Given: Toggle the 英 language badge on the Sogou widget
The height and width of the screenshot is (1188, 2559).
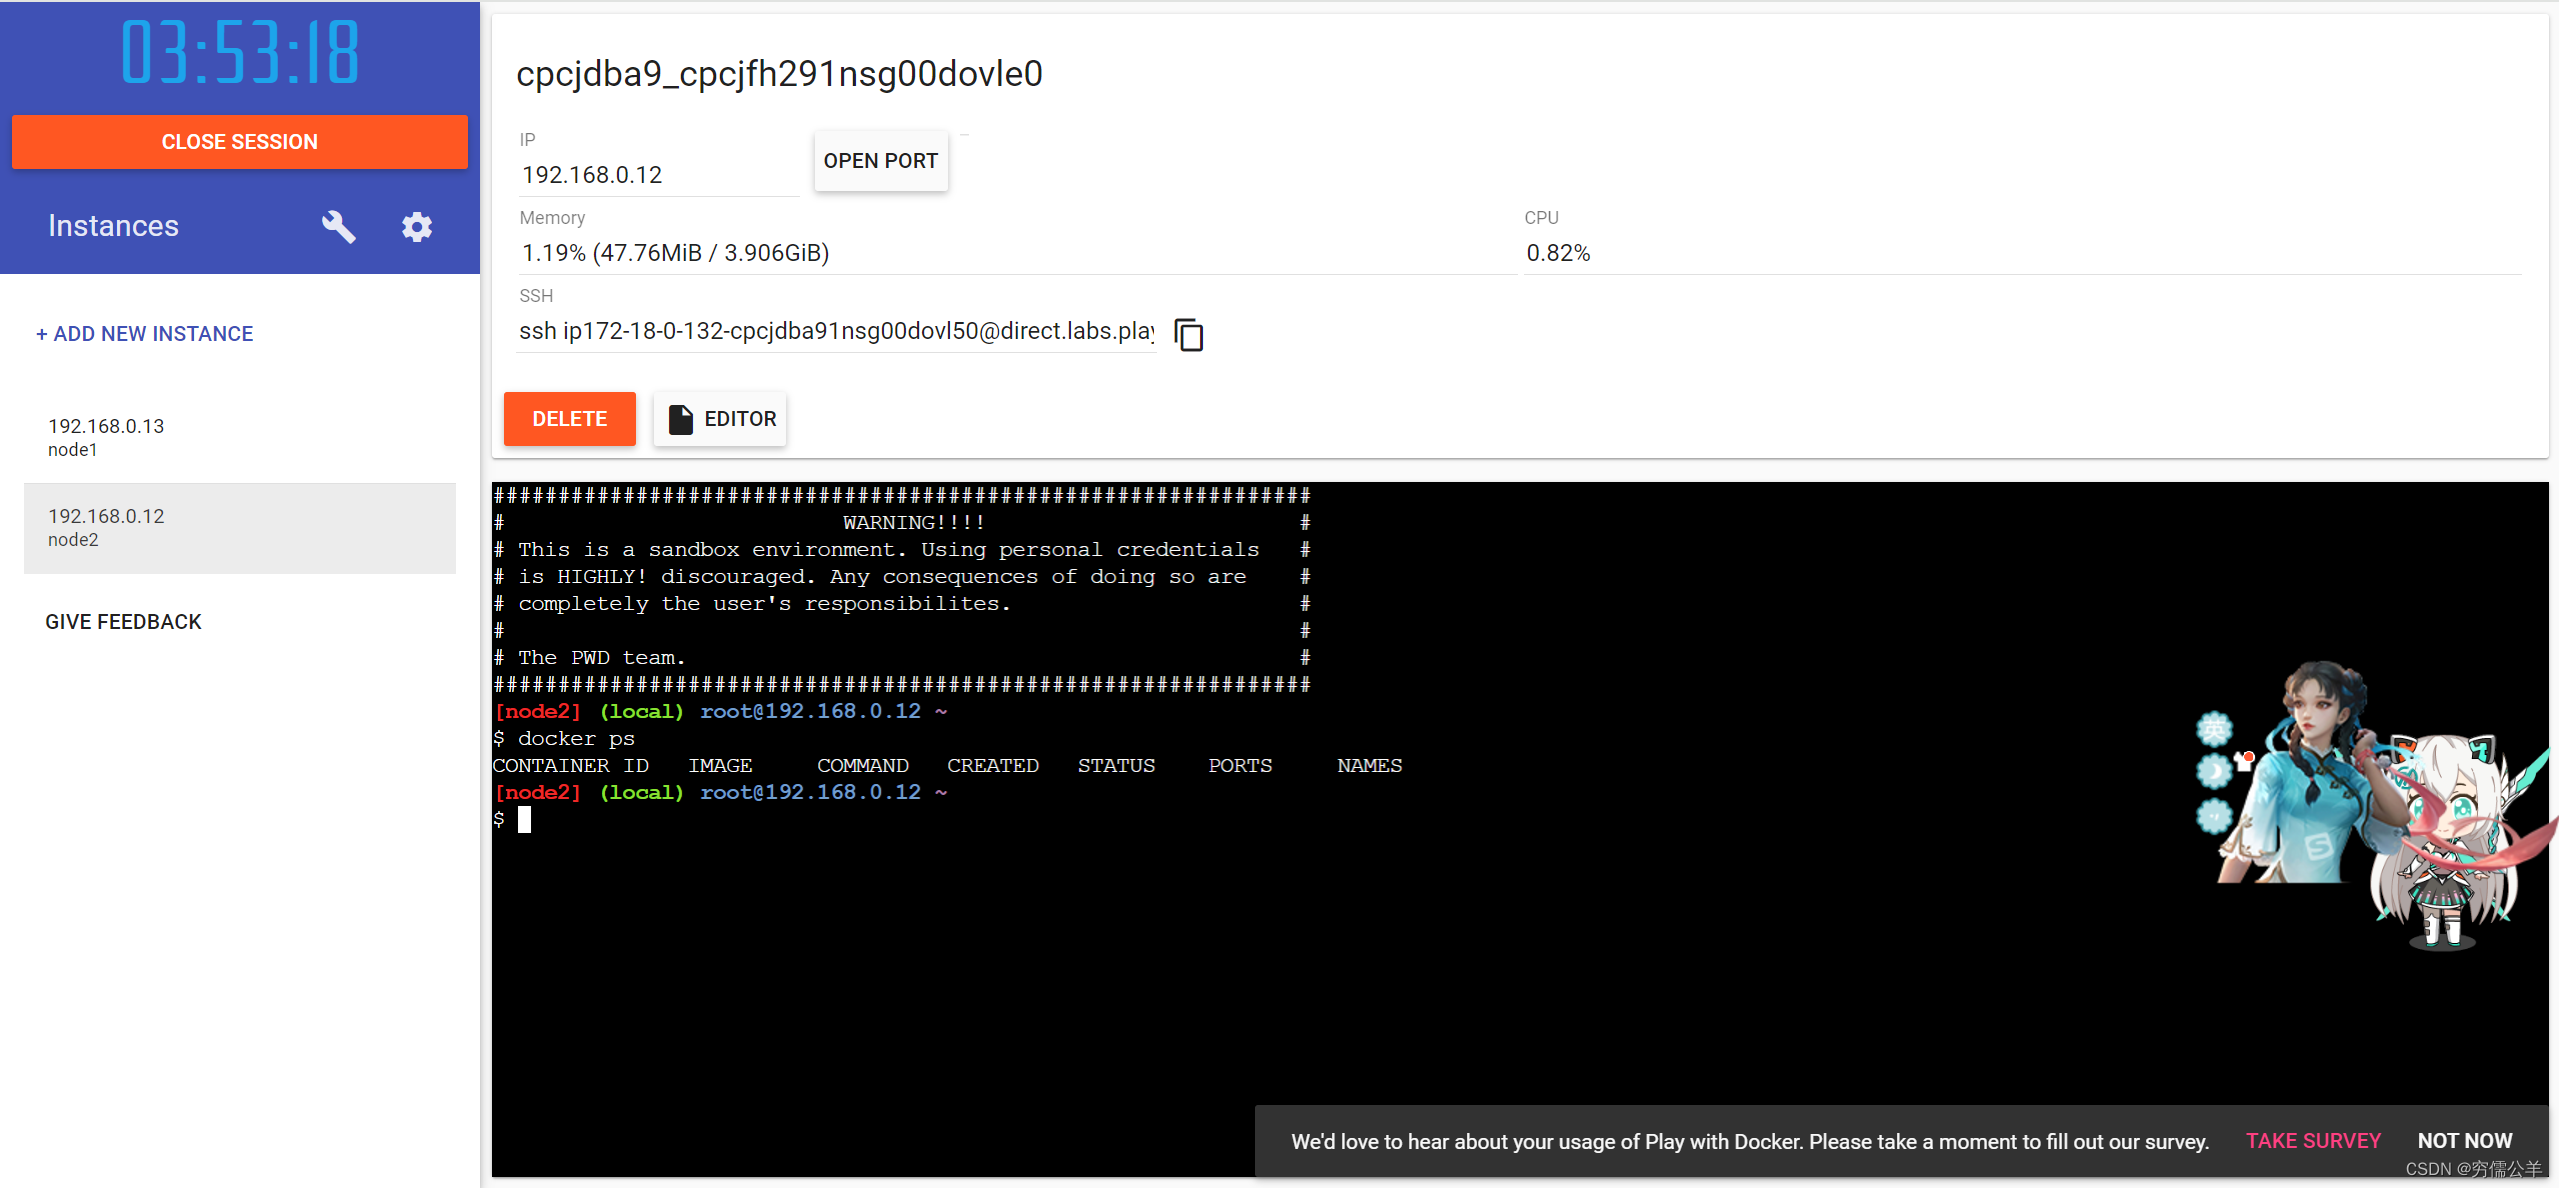Looking at the screenshot, I should tap(2214, 729).
